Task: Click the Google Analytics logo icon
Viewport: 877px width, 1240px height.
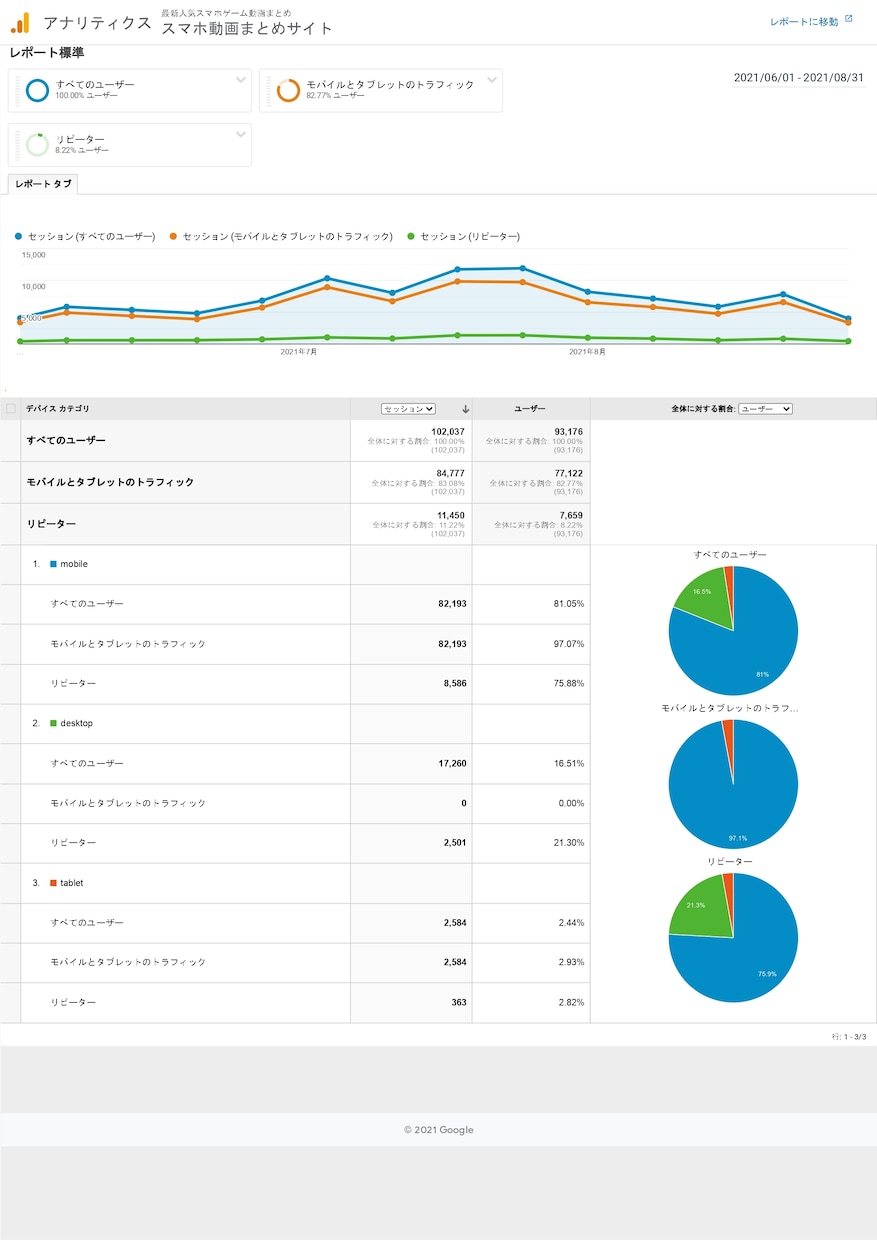Action: [20, 23]
